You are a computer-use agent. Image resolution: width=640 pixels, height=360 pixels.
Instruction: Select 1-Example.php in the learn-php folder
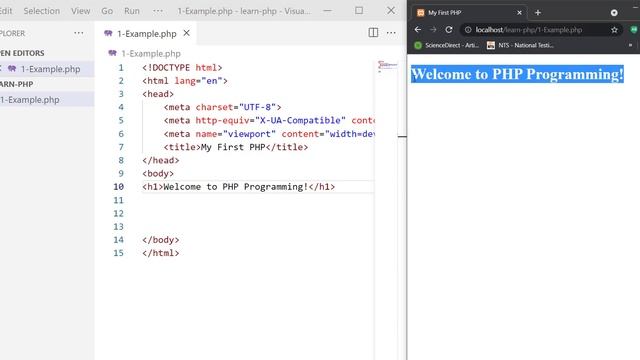coord(29,100)
